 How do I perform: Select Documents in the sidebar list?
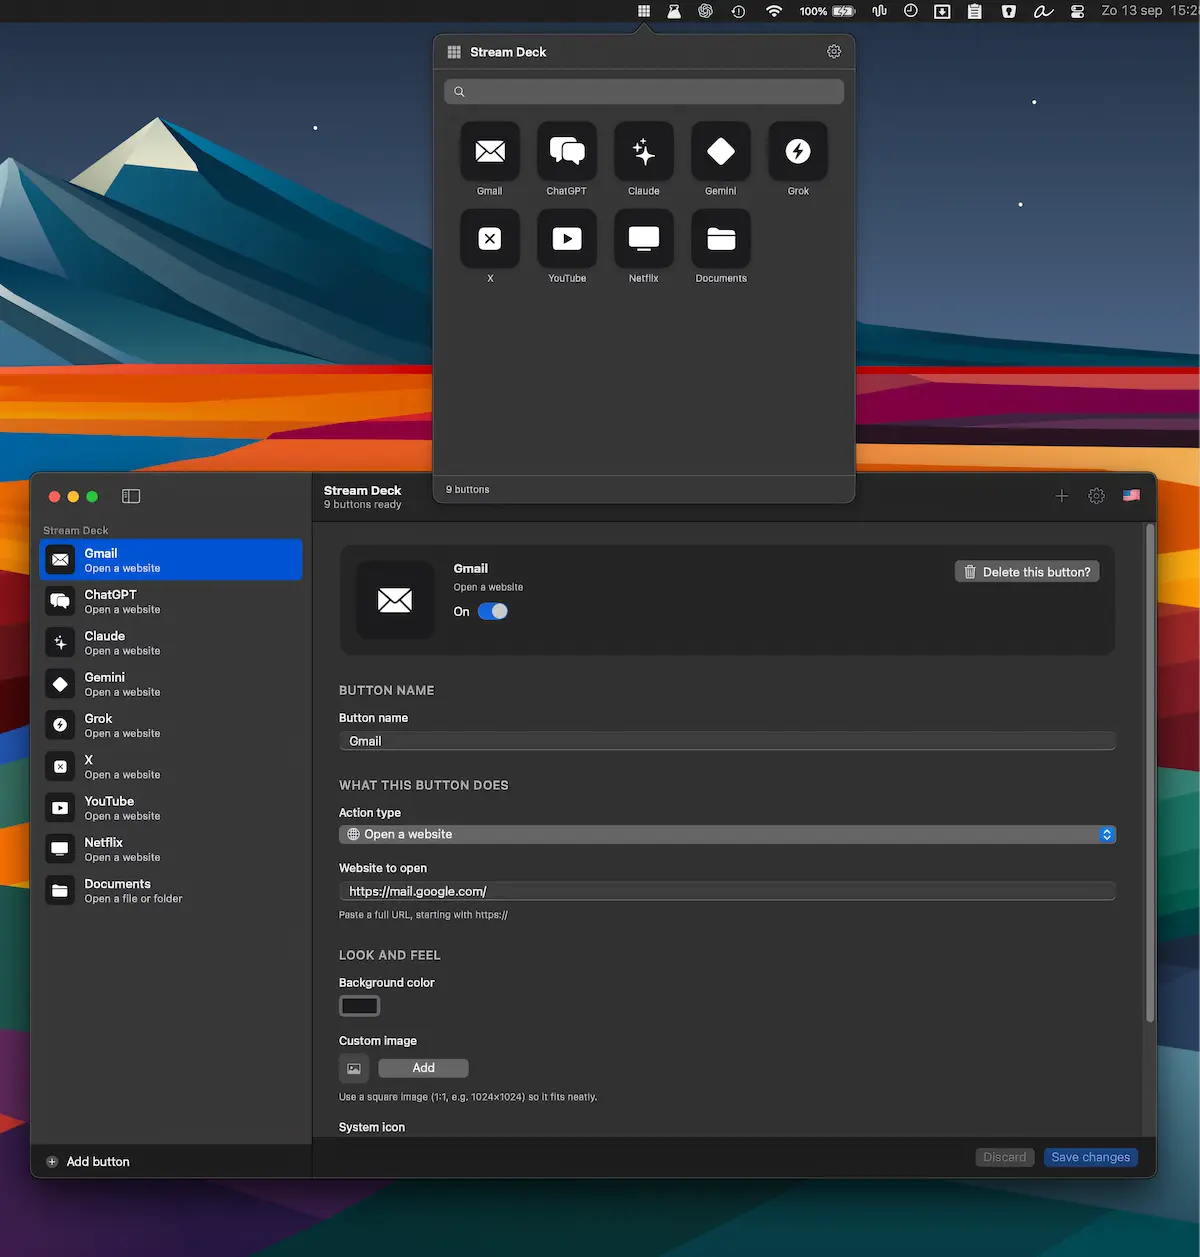171,890
